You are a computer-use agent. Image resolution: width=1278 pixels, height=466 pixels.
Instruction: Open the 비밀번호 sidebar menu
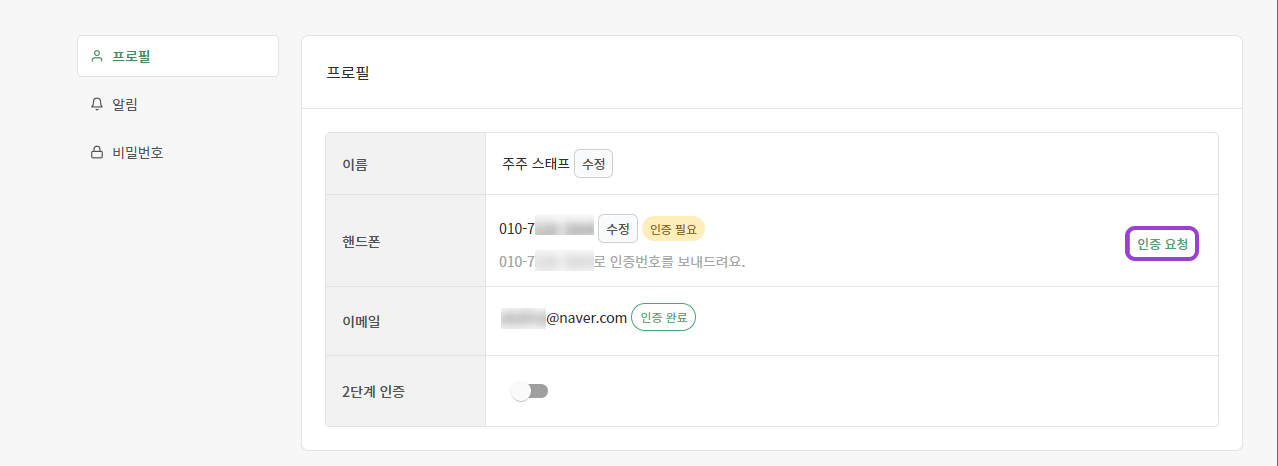138,153
